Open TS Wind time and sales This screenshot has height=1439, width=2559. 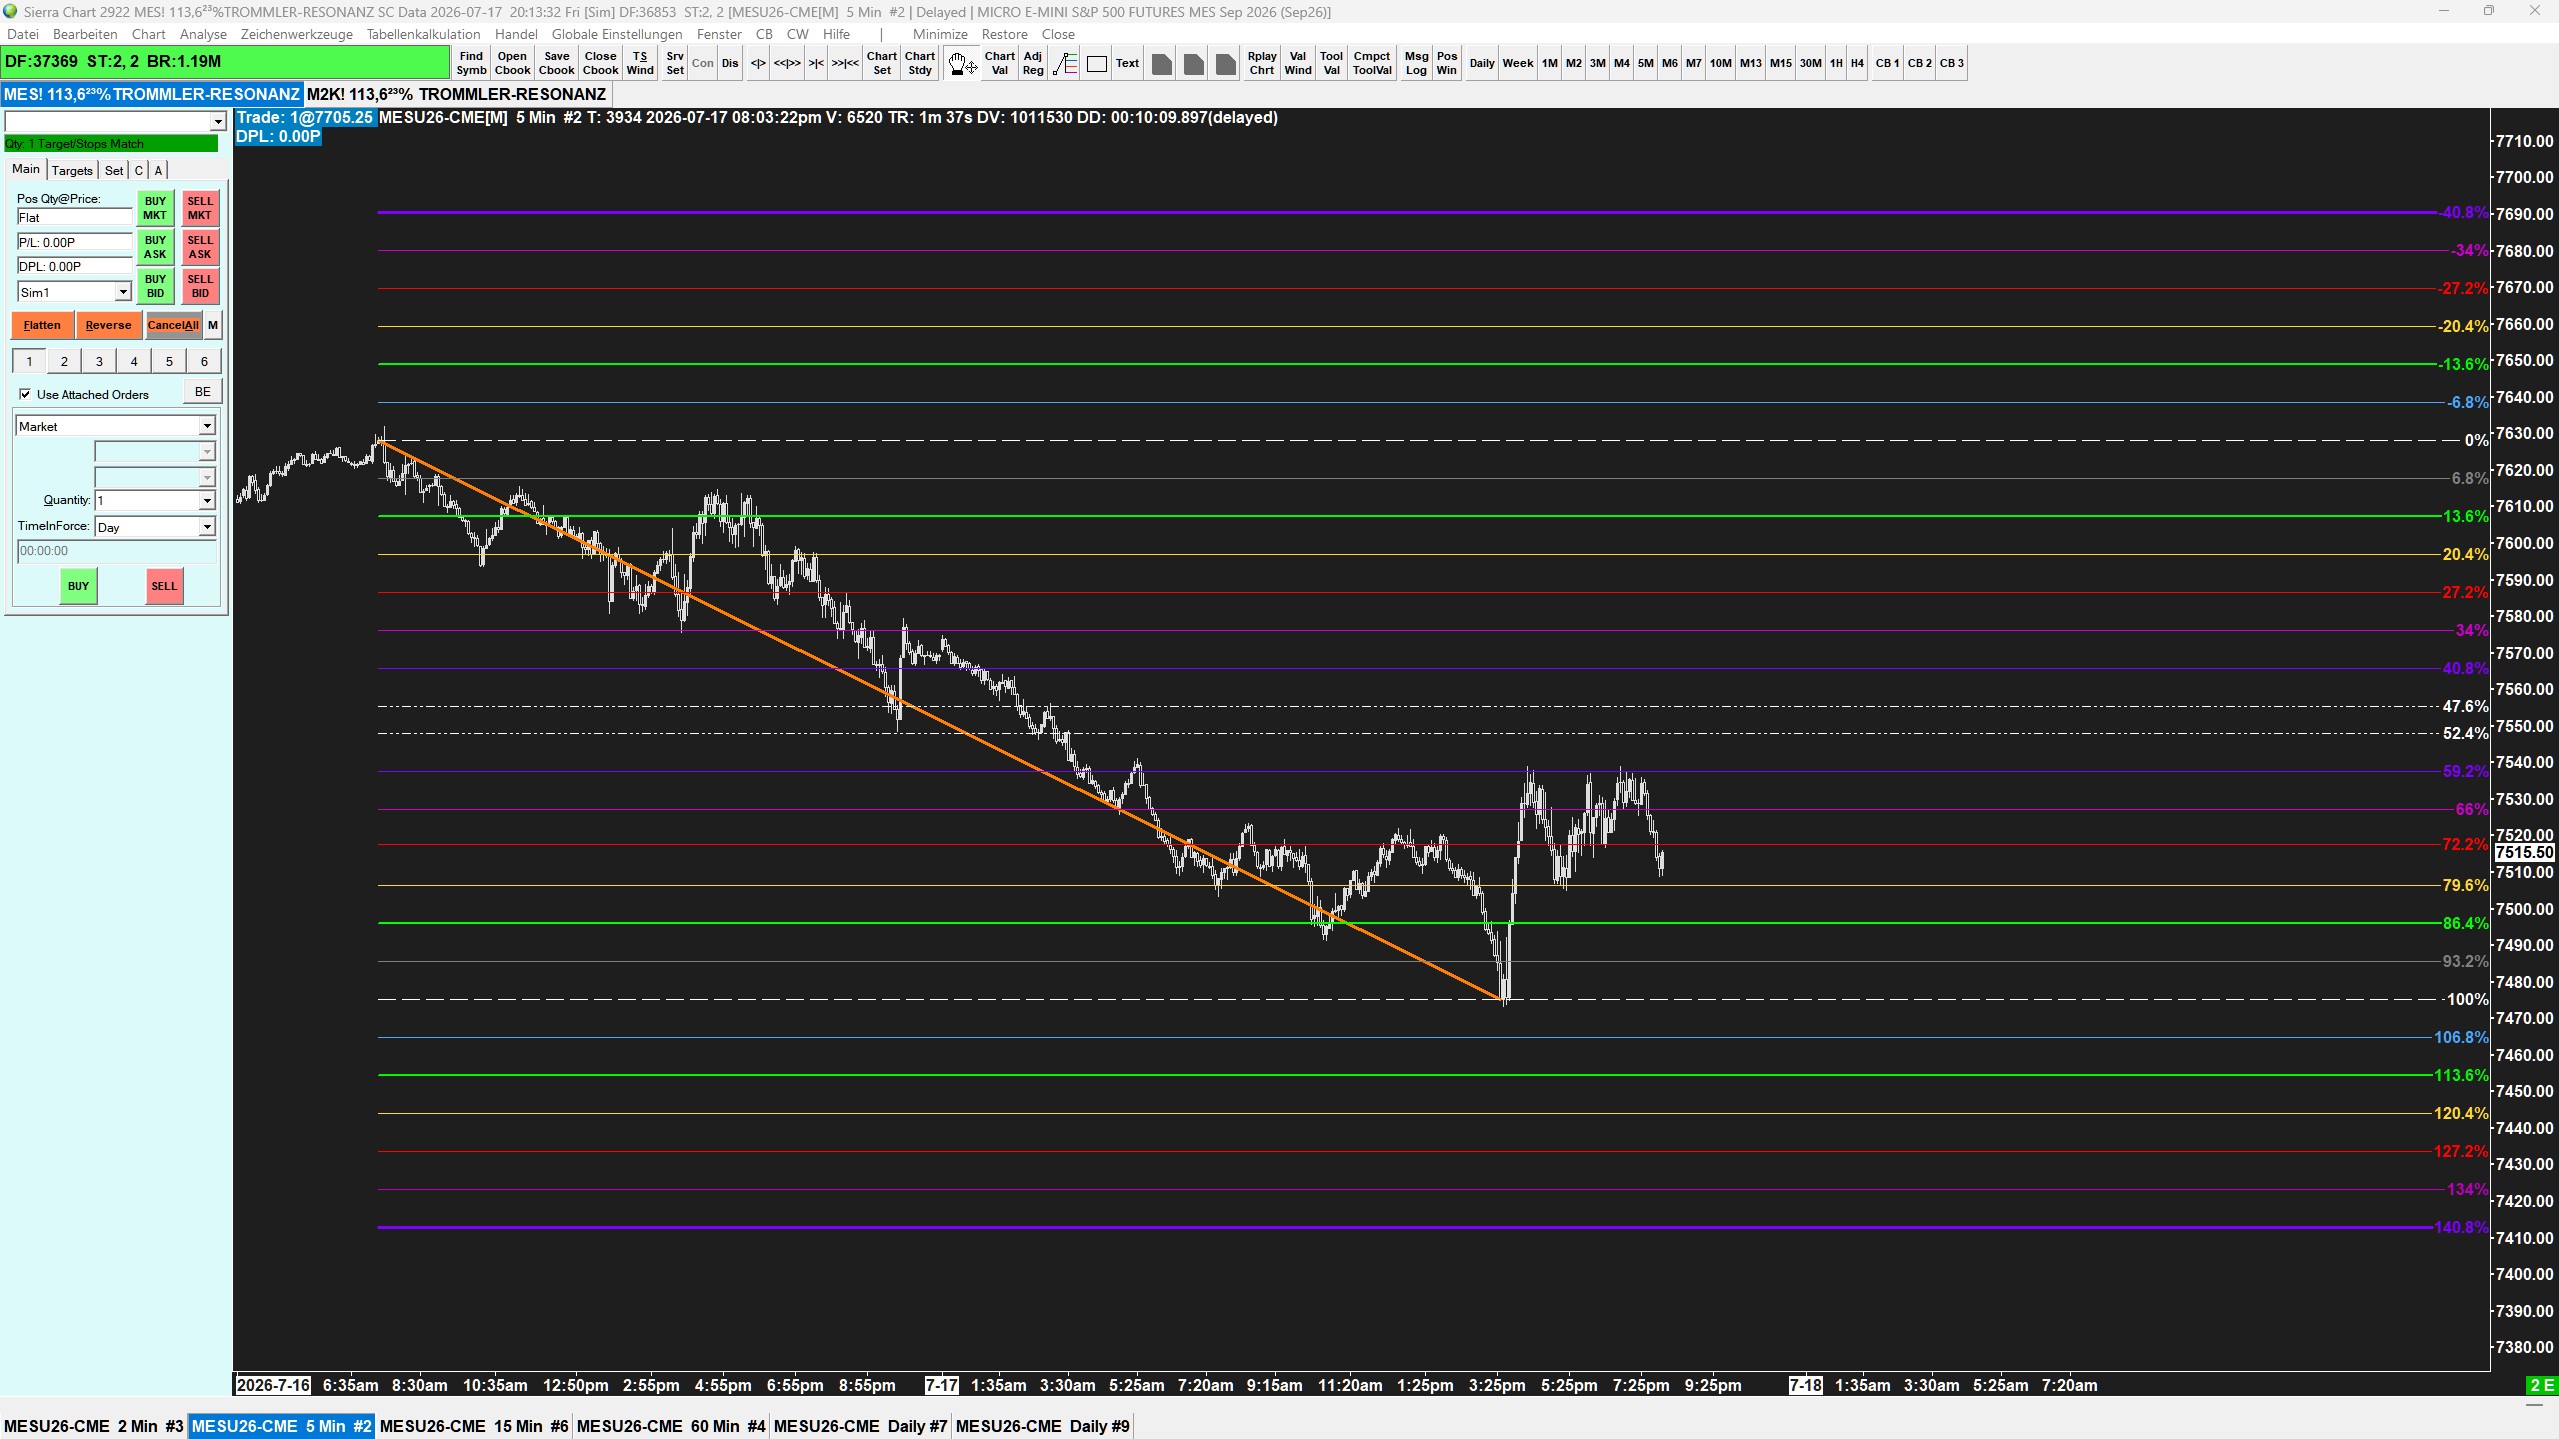pyautogui.click(x=640, y=64)
